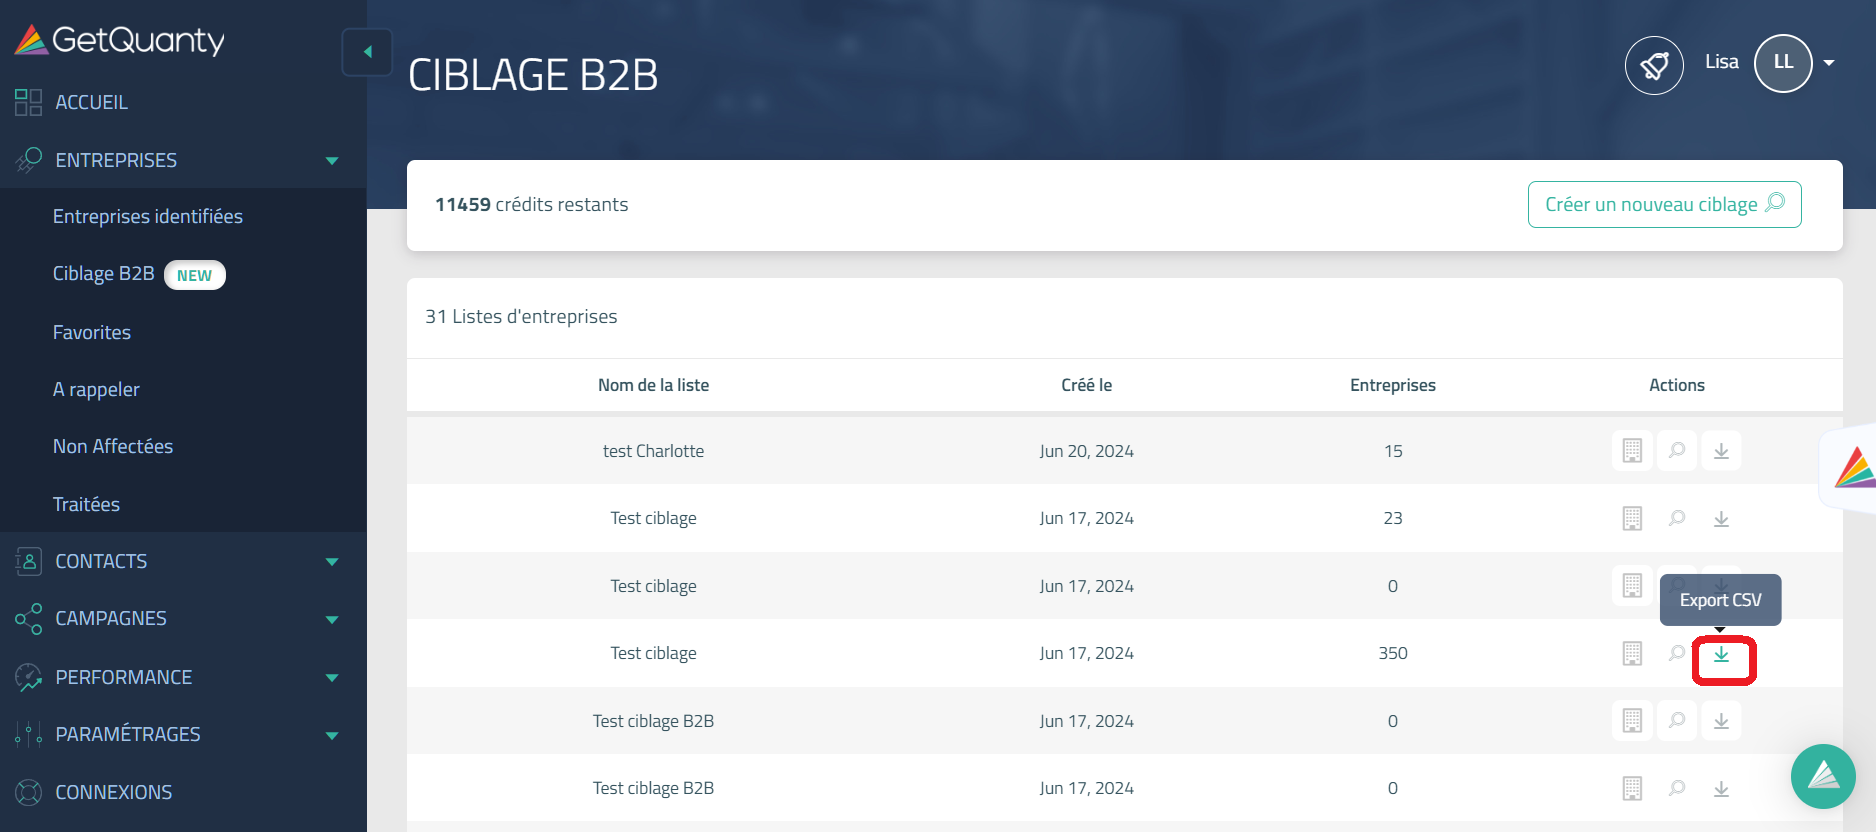Open user account dropdown arrow

point(1829,63)
